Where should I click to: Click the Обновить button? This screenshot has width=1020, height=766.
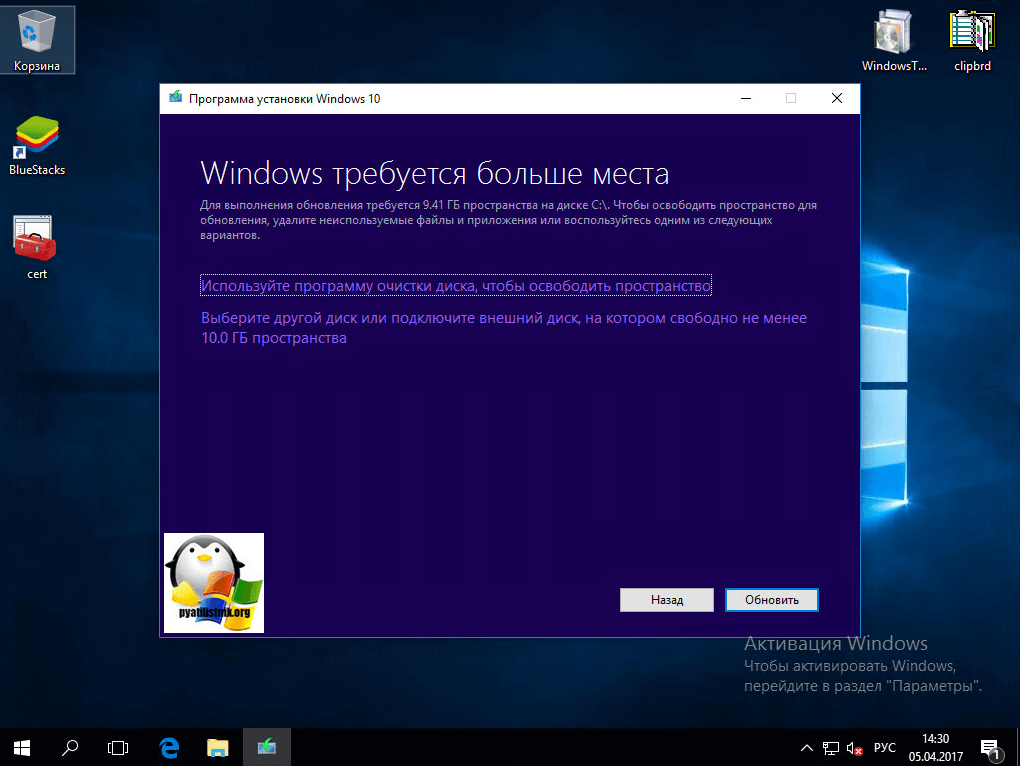[772, 600]
